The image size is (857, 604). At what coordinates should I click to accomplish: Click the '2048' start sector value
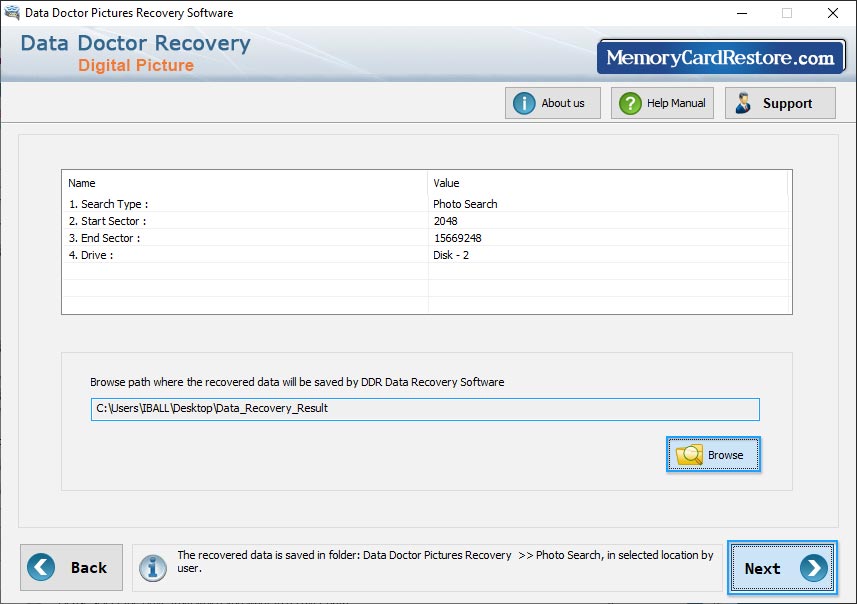click(445, 221)
